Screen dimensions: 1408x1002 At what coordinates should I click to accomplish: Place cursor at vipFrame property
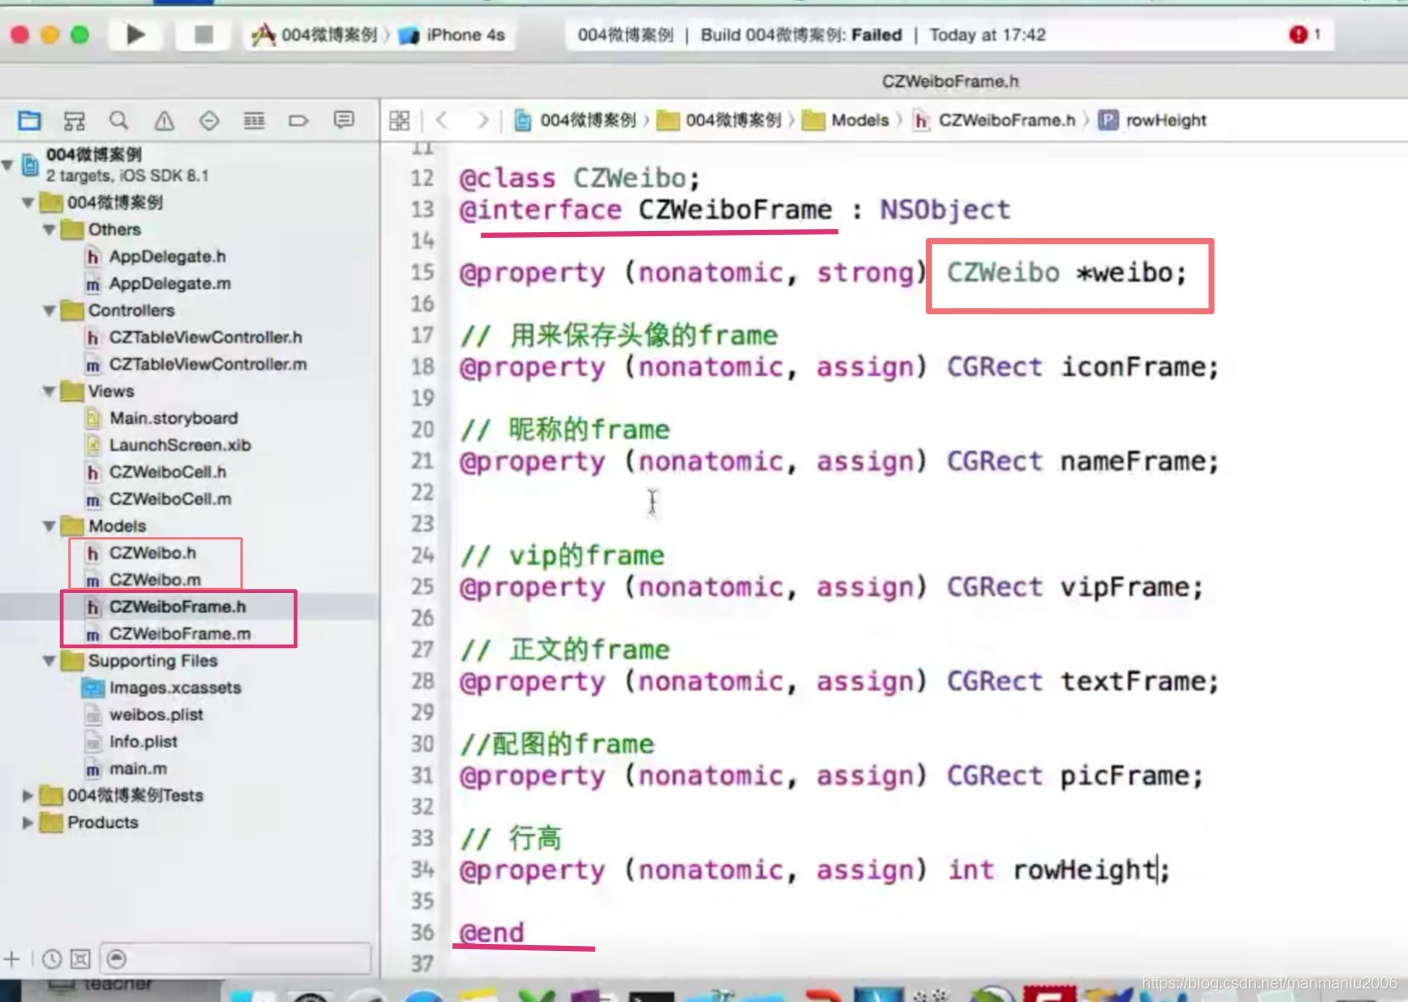pyautogui.click(x=1124, y=587)
